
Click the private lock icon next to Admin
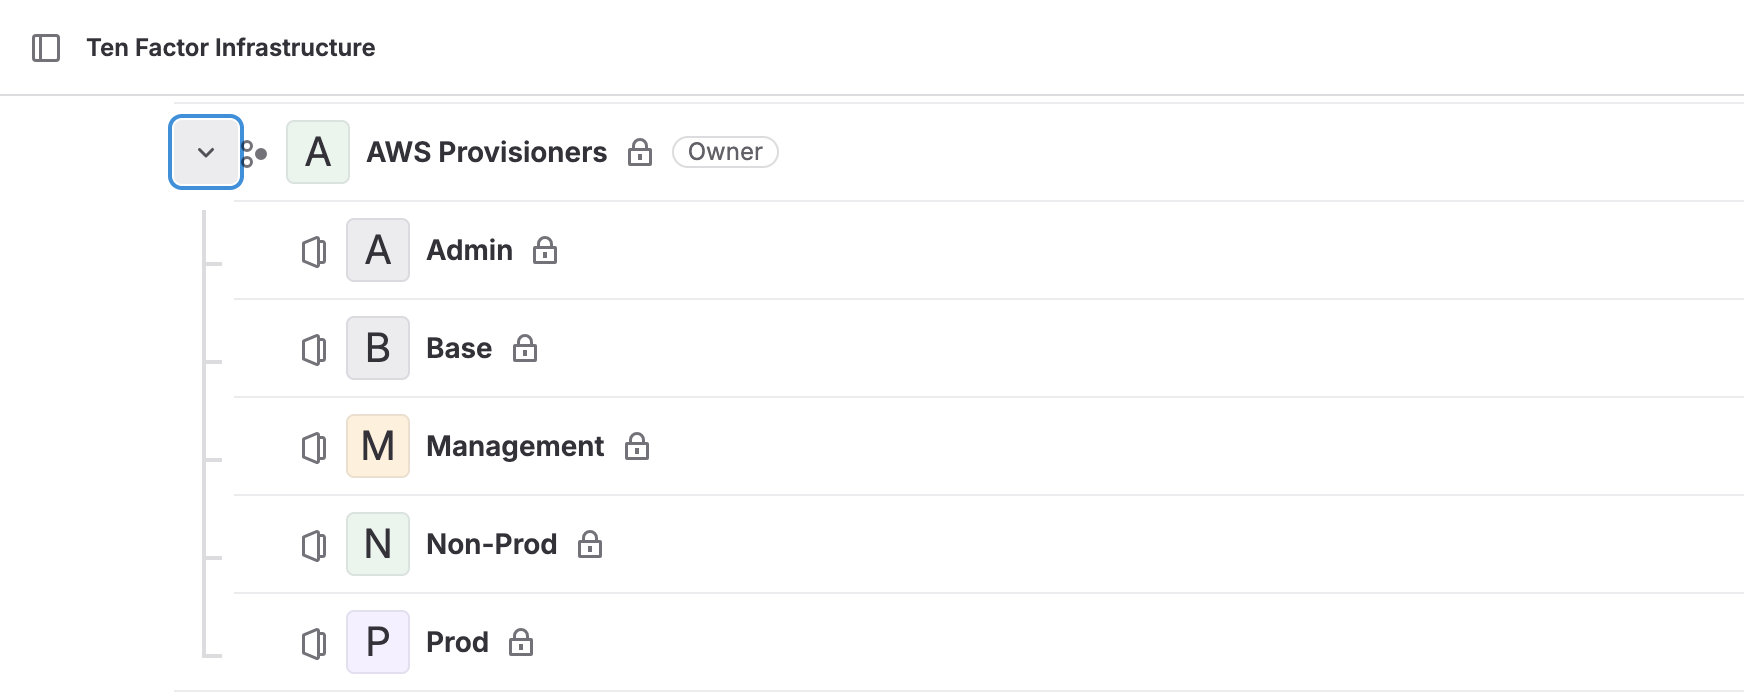545,250
